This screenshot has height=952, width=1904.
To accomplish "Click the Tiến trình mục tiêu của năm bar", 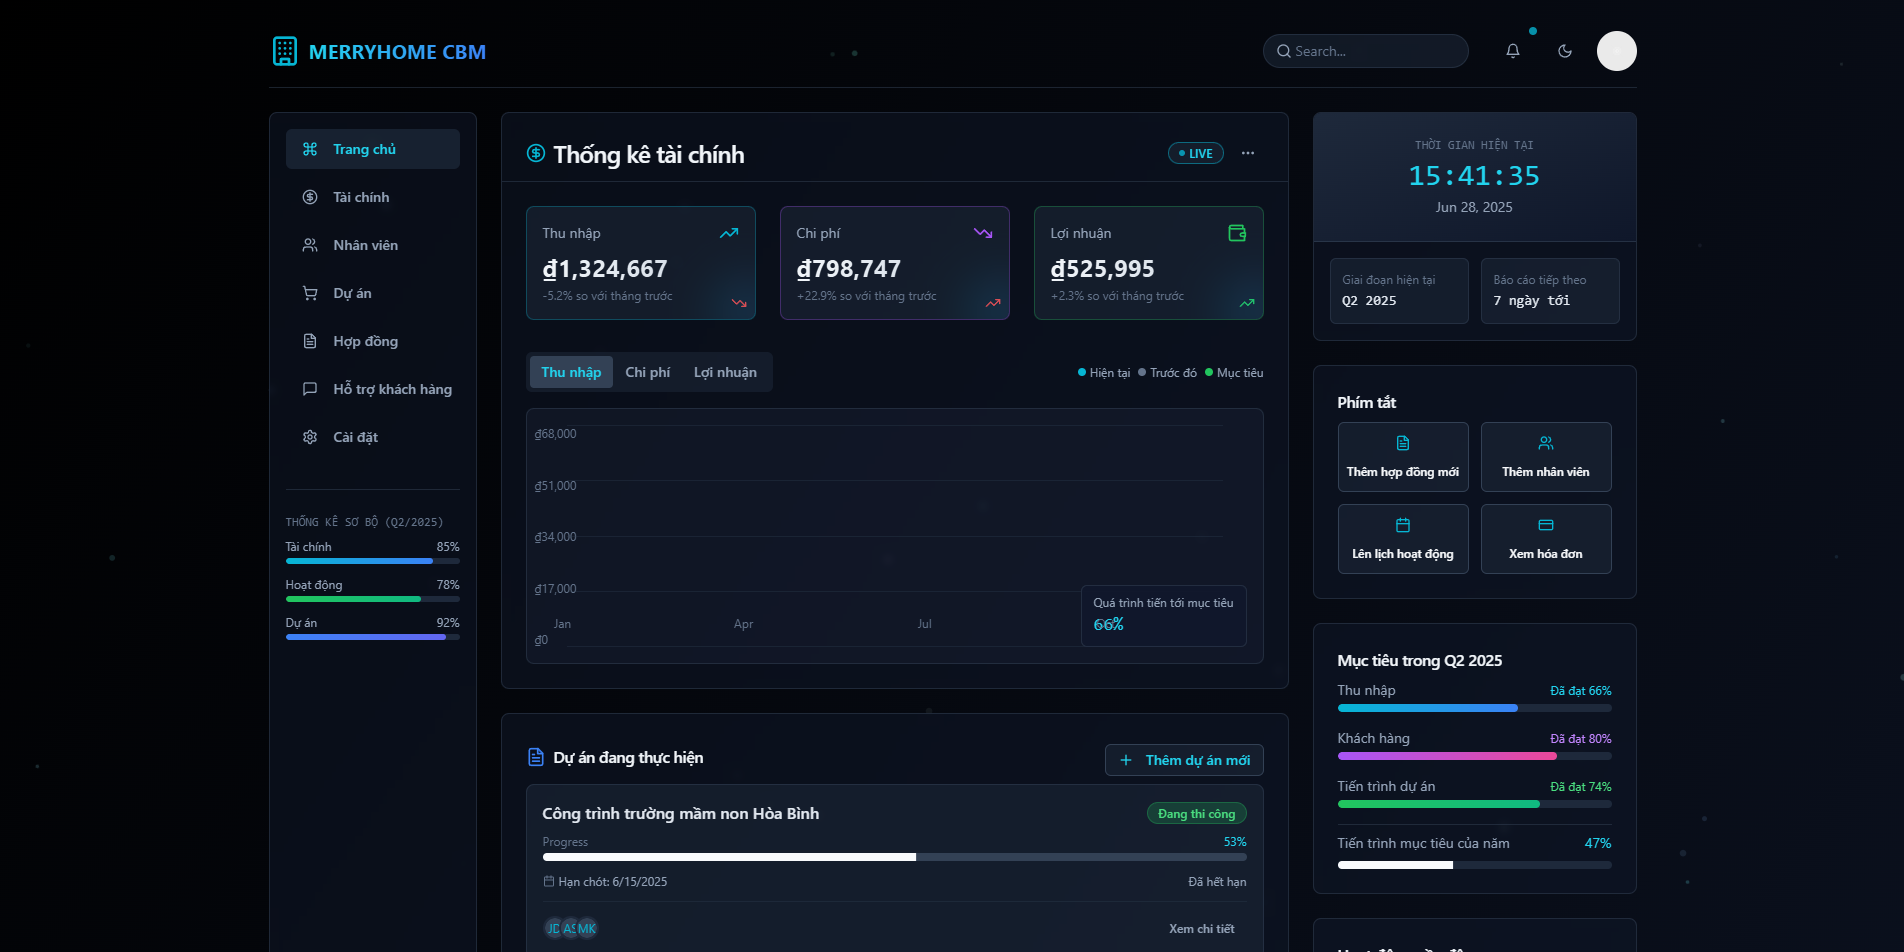I will click(1474, 865).
